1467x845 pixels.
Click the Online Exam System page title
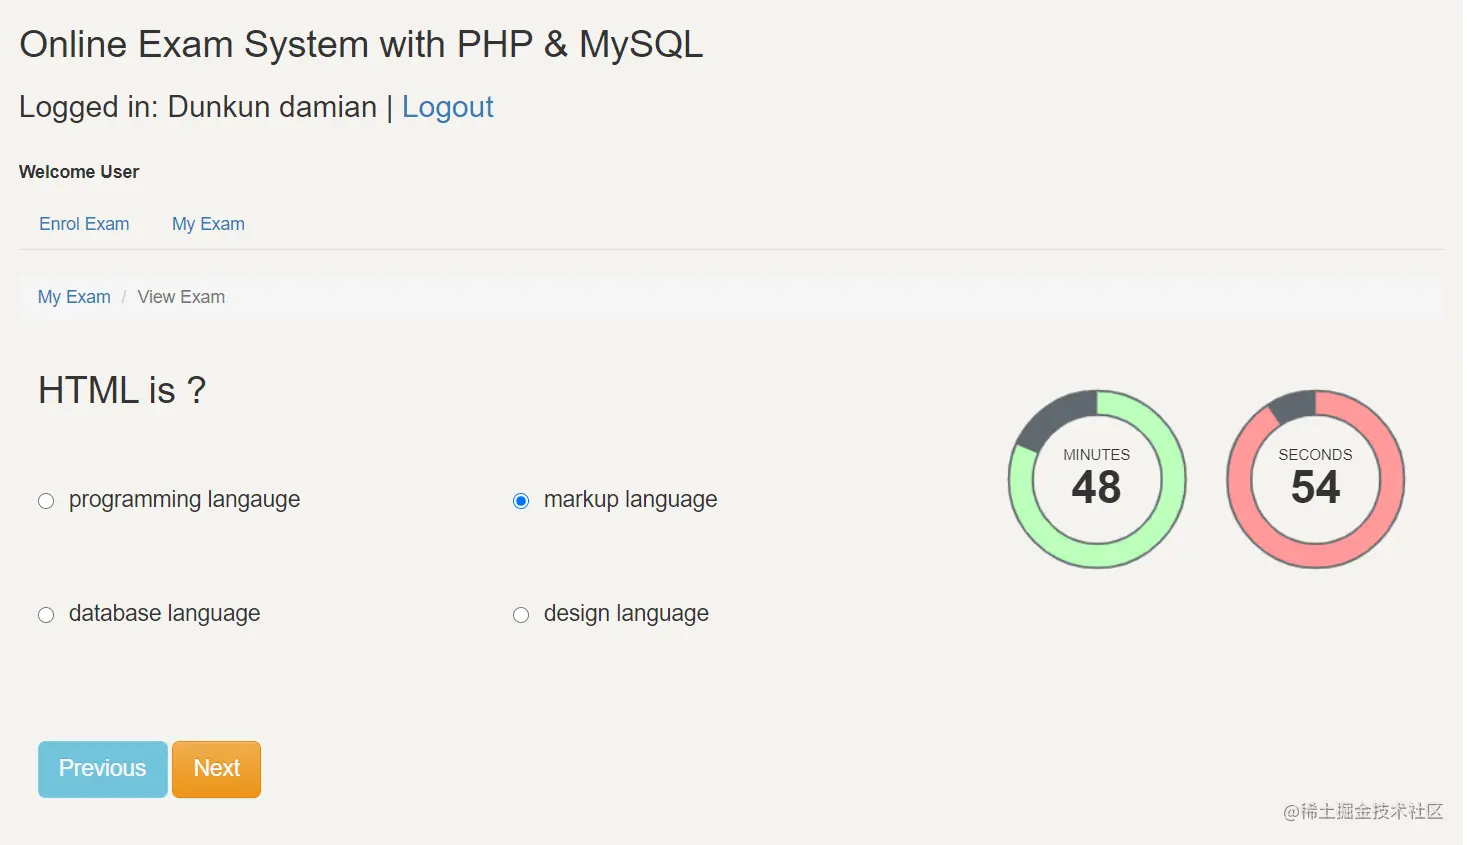(x=361, y=45)
